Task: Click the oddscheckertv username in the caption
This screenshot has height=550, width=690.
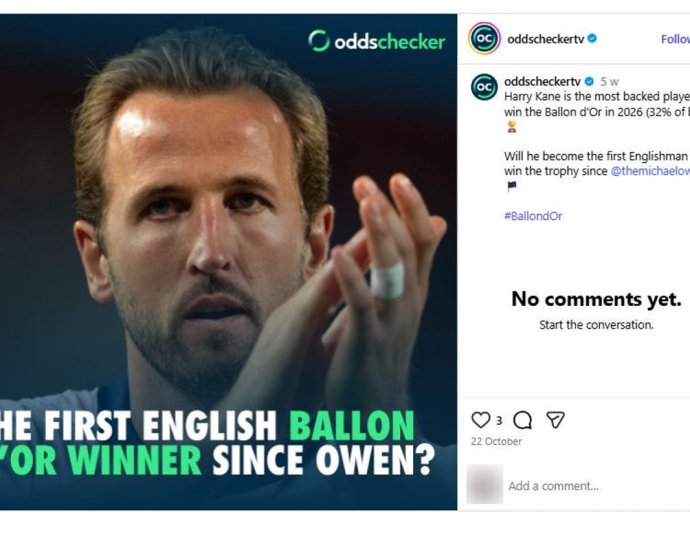Action: pos(543,81)
